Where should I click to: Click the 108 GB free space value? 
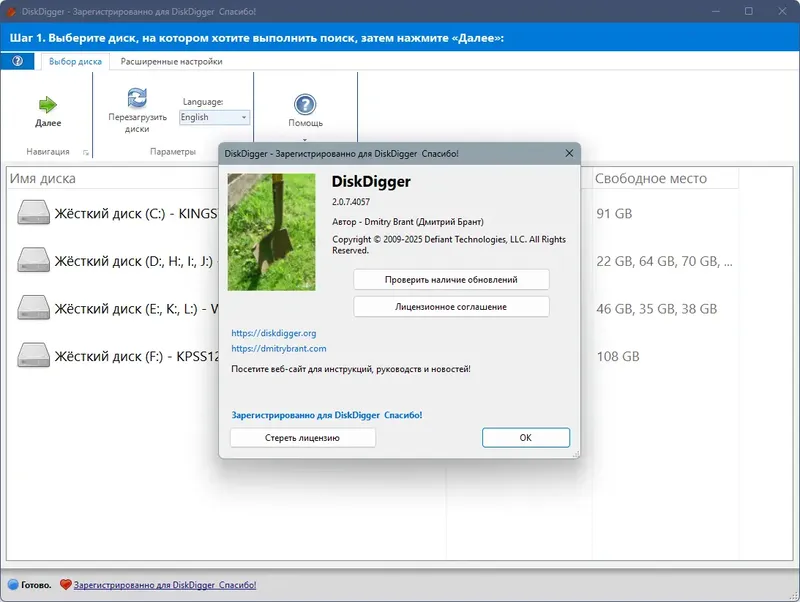618,356
